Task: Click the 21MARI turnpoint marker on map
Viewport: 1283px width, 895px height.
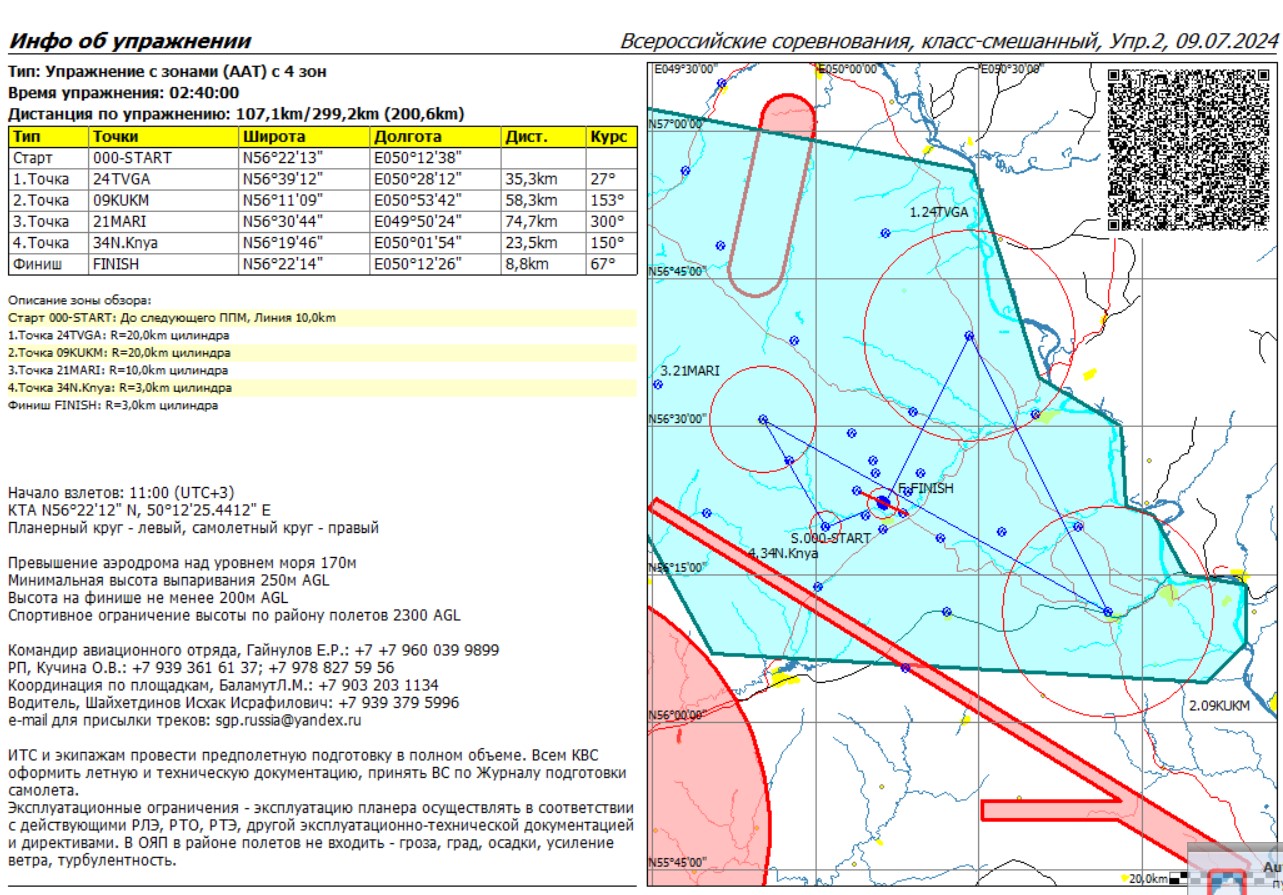Action: [x=763, y=420]
